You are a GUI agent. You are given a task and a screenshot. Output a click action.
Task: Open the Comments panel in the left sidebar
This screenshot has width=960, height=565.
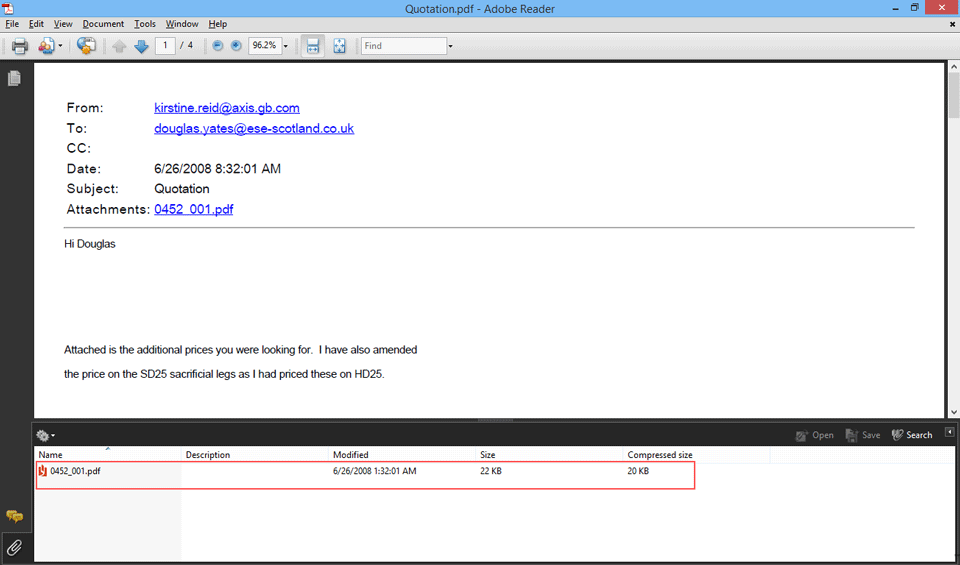[14, 516]
